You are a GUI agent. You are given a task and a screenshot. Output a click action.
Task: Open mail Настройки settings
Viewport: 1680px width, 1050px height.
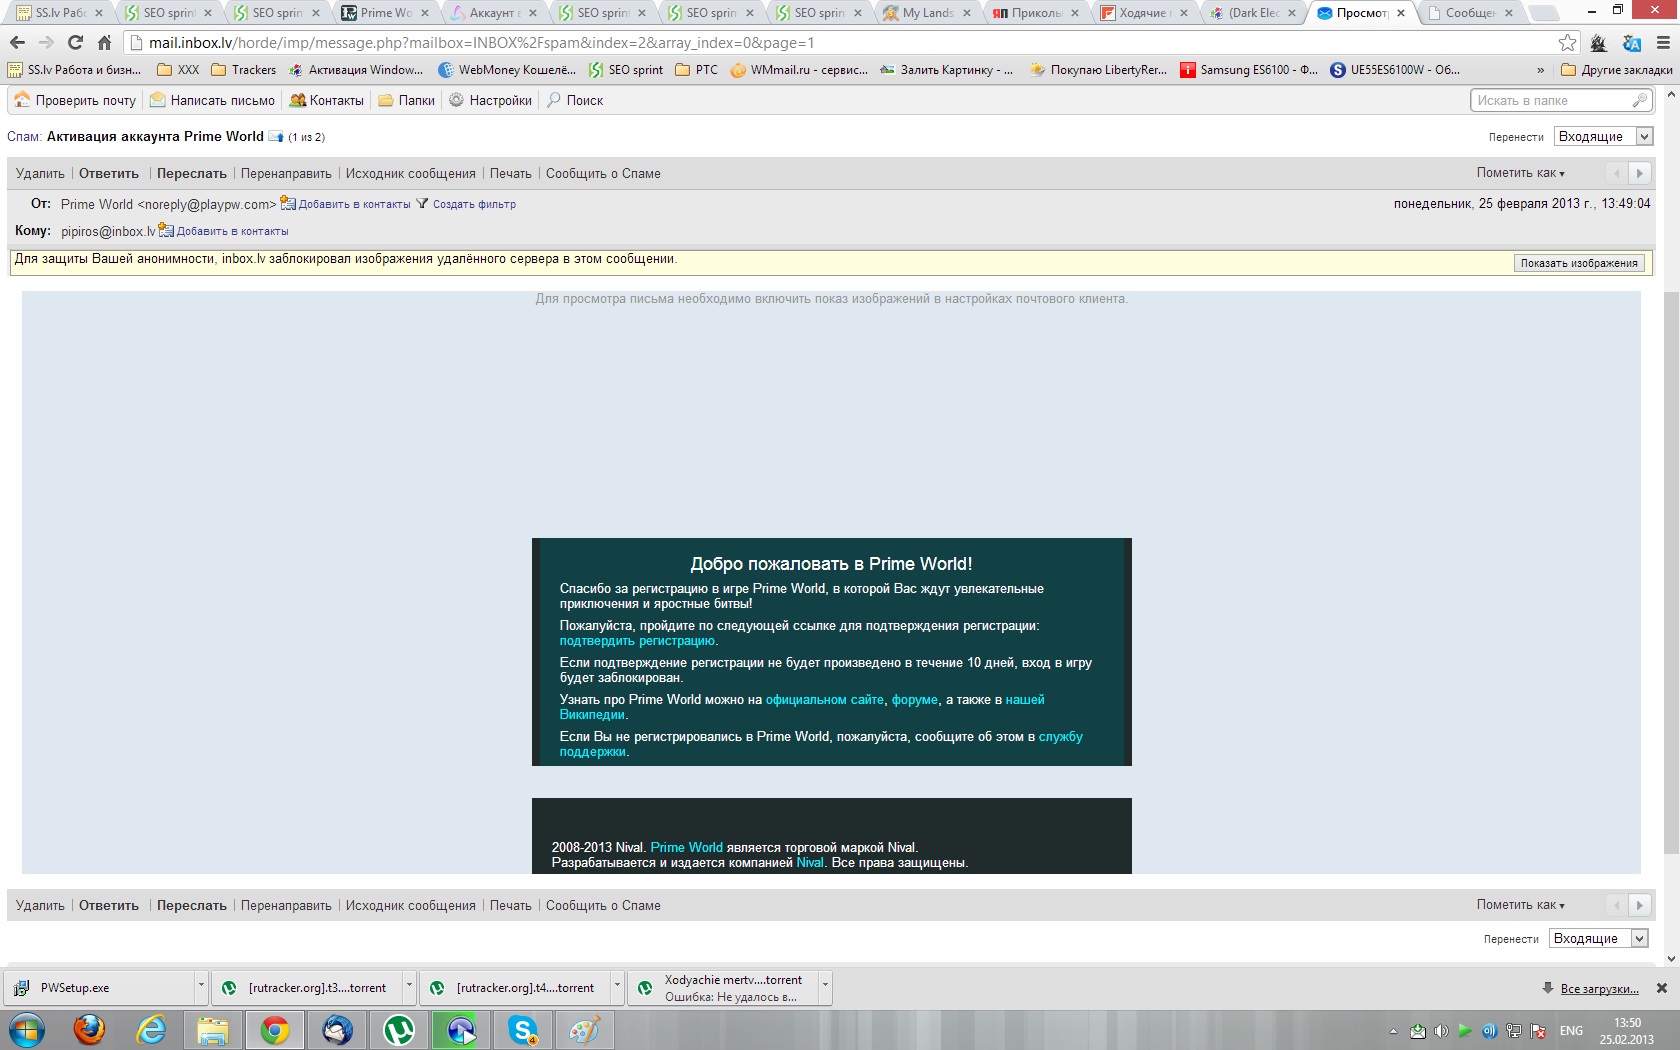pos(490,100)
